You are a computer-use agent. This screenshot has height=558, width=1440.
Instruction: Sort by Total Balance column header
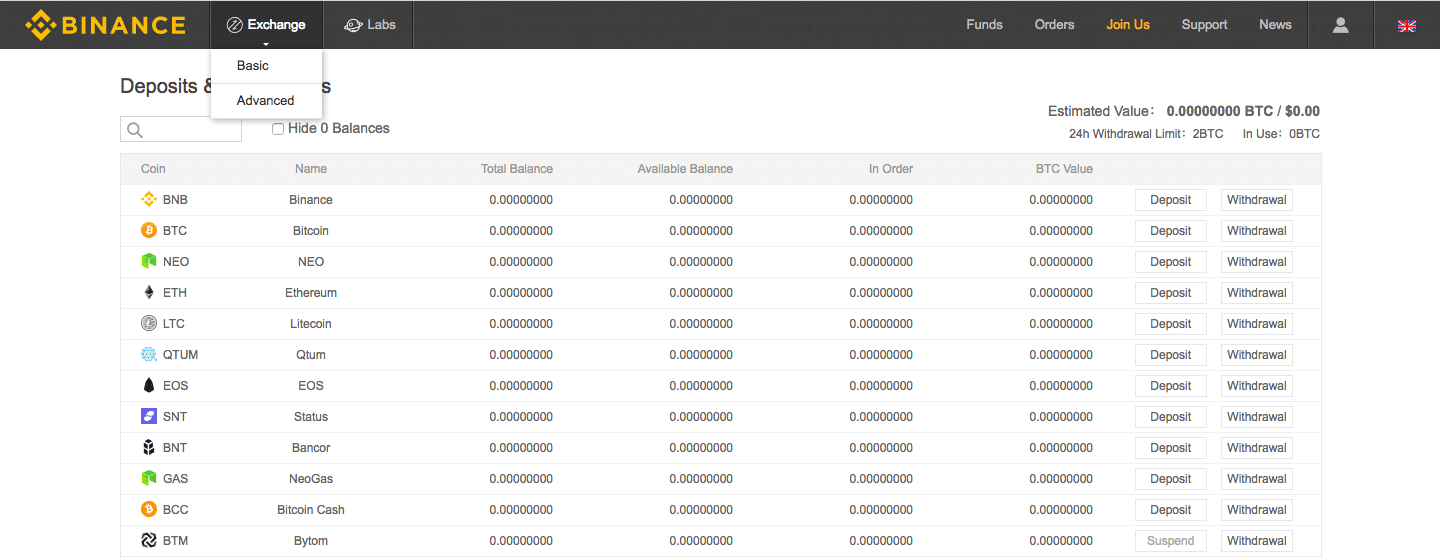coord(517,169)
